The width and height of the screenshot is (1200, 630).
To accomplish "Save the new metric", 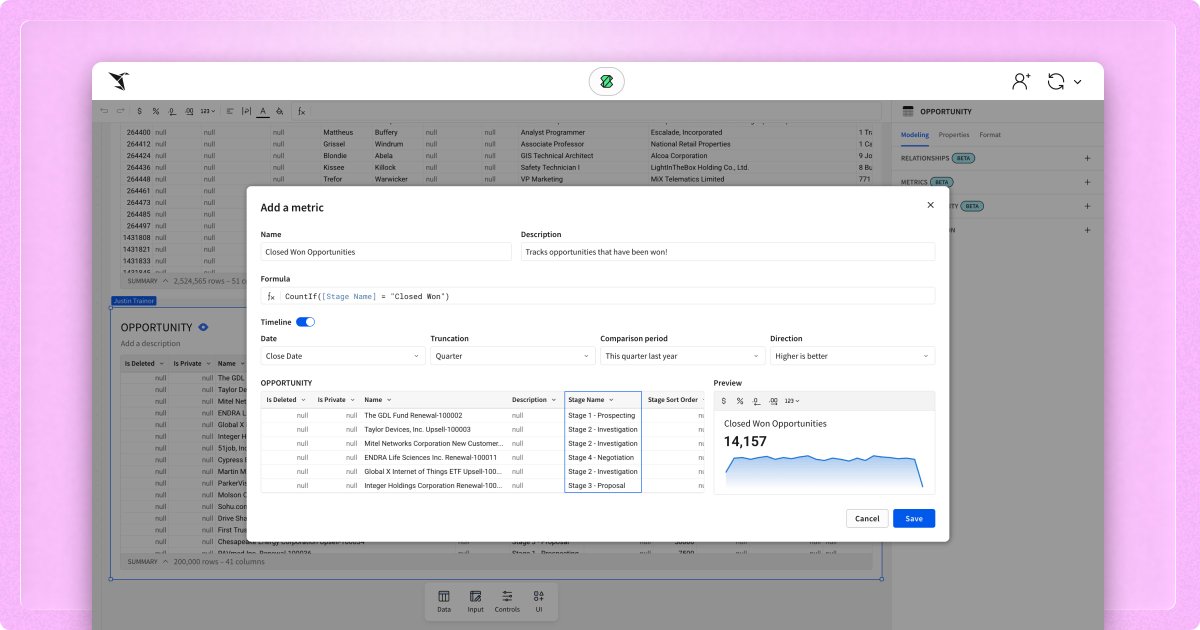I will coord(914,518).
